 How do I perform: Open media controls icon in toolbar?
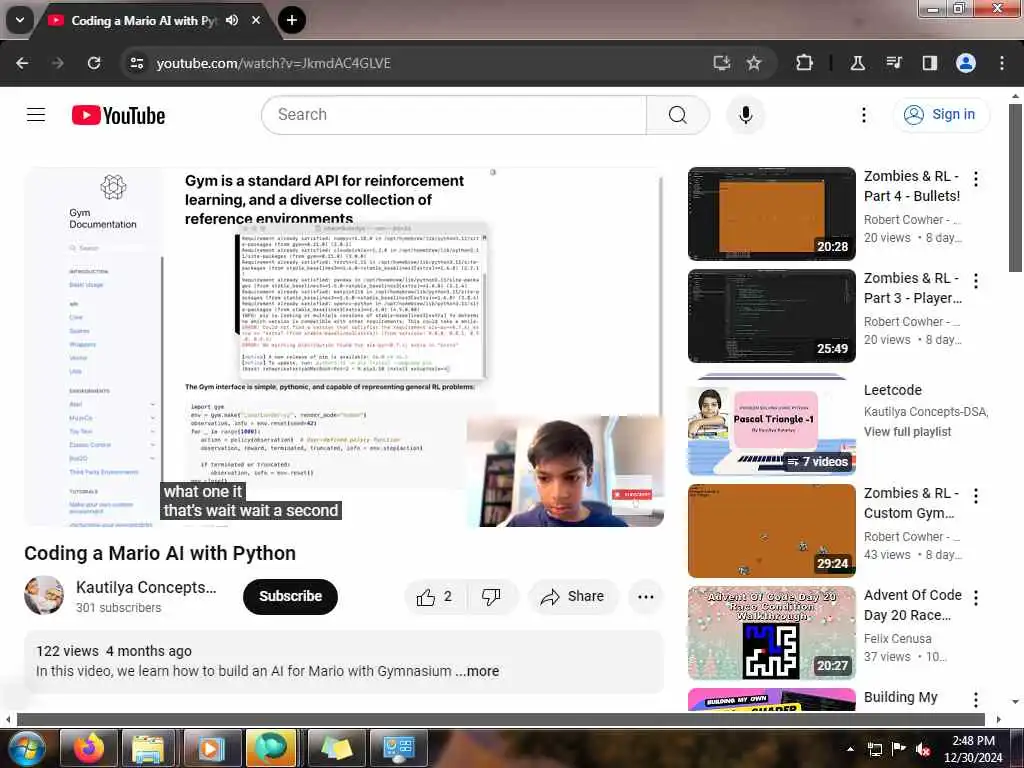coord(893,63)
